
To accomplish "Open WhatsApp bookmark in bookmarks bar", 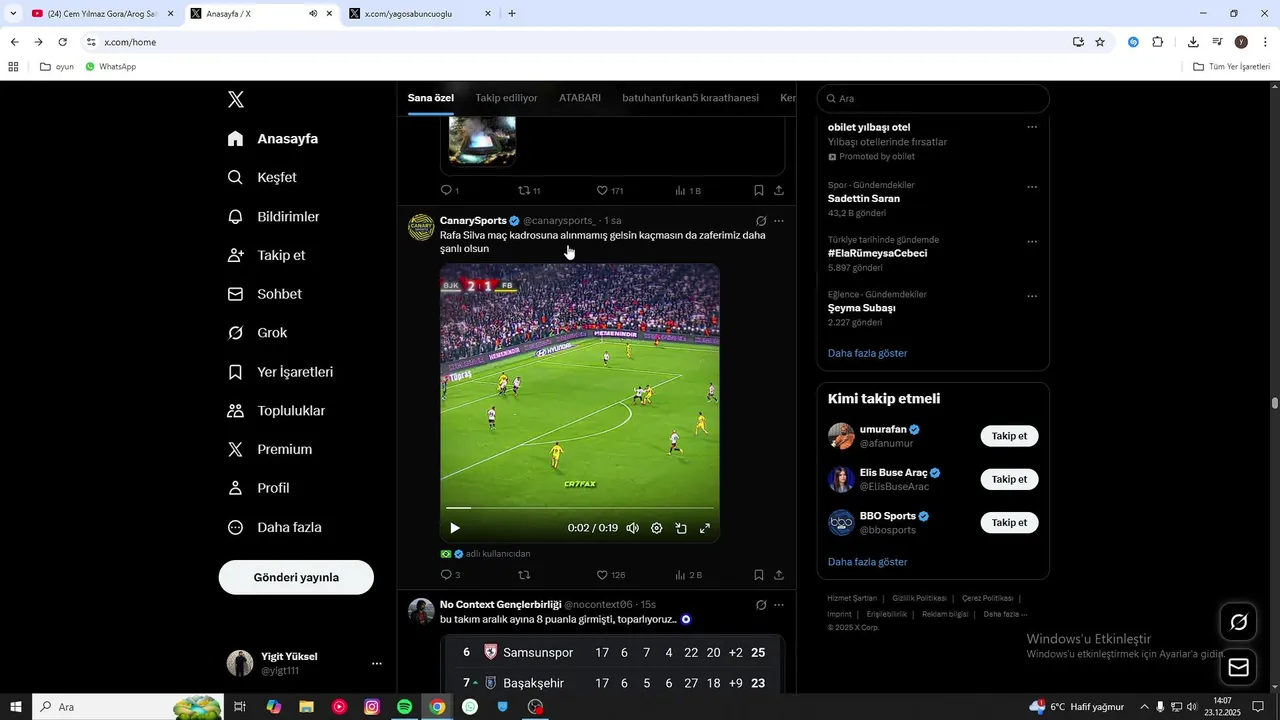I will [x=110, y=67].
